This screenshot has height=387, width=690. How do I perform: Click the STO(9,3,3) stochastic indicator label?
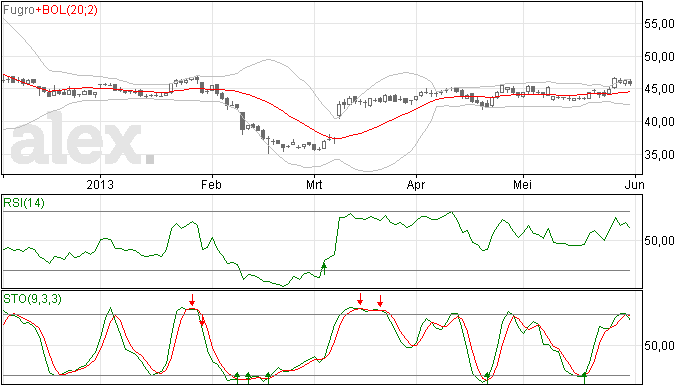pos(32,299)
